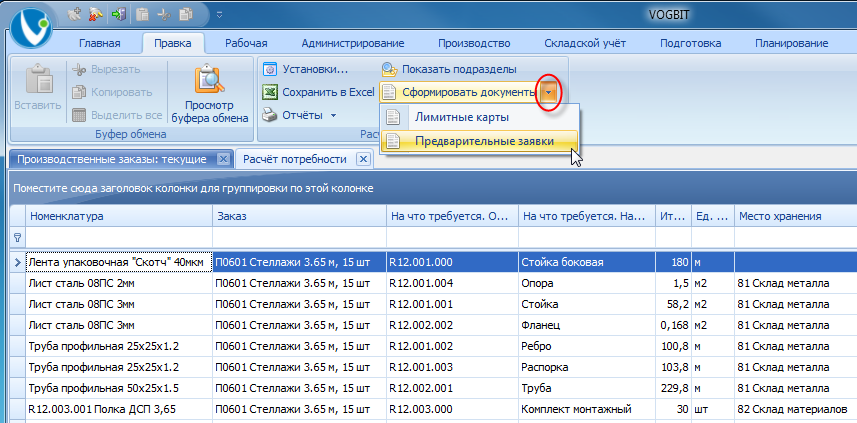Click the Комплект монтажный cell

coord(587,409)
